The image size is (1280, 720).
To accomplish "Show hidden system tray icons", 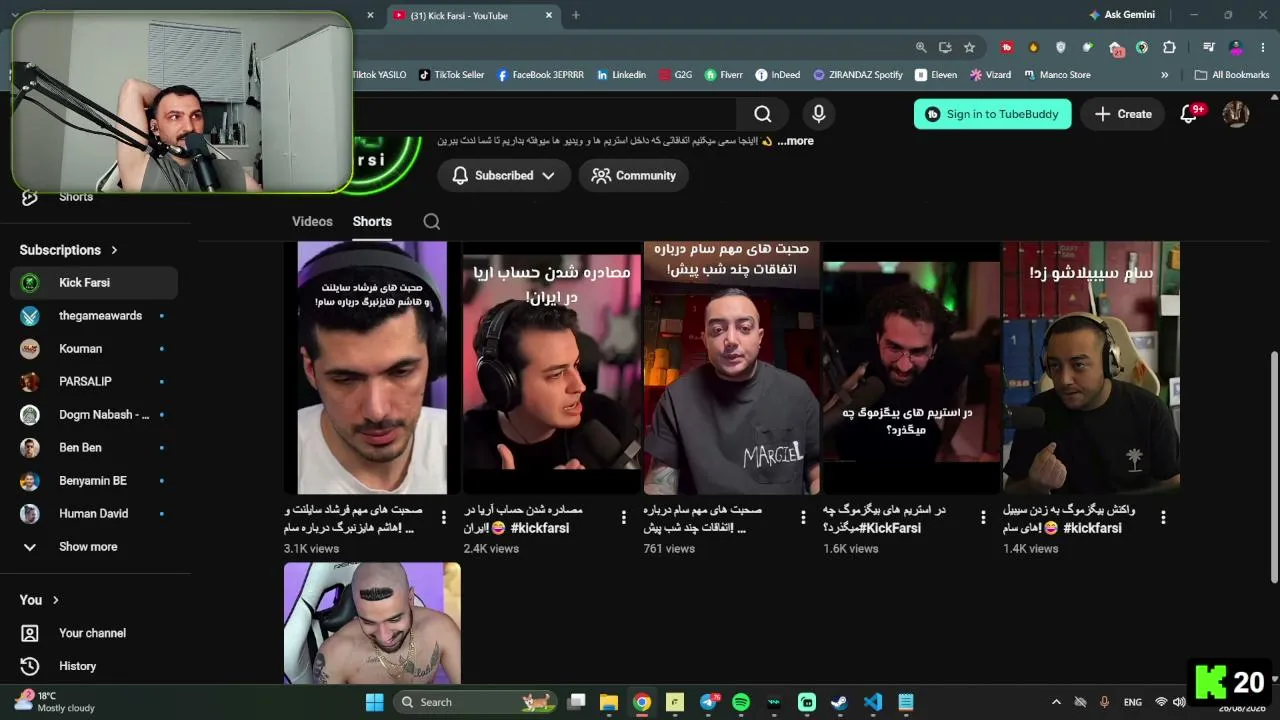I will [x=1055, y=702].
